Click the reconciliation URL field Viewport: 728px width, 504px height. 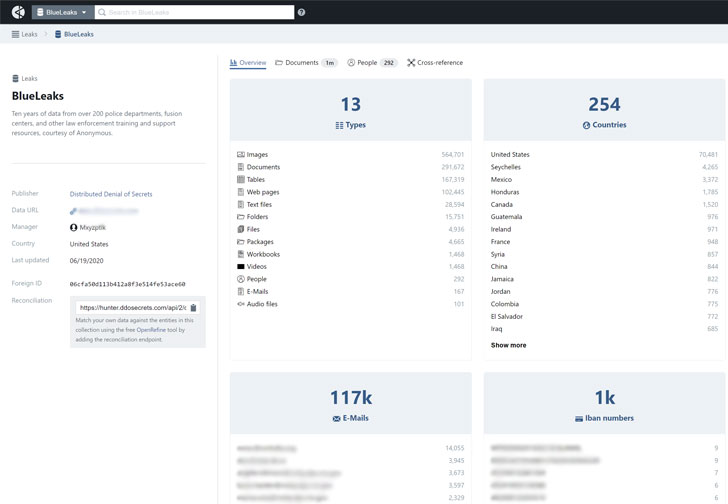click(131, 308)
